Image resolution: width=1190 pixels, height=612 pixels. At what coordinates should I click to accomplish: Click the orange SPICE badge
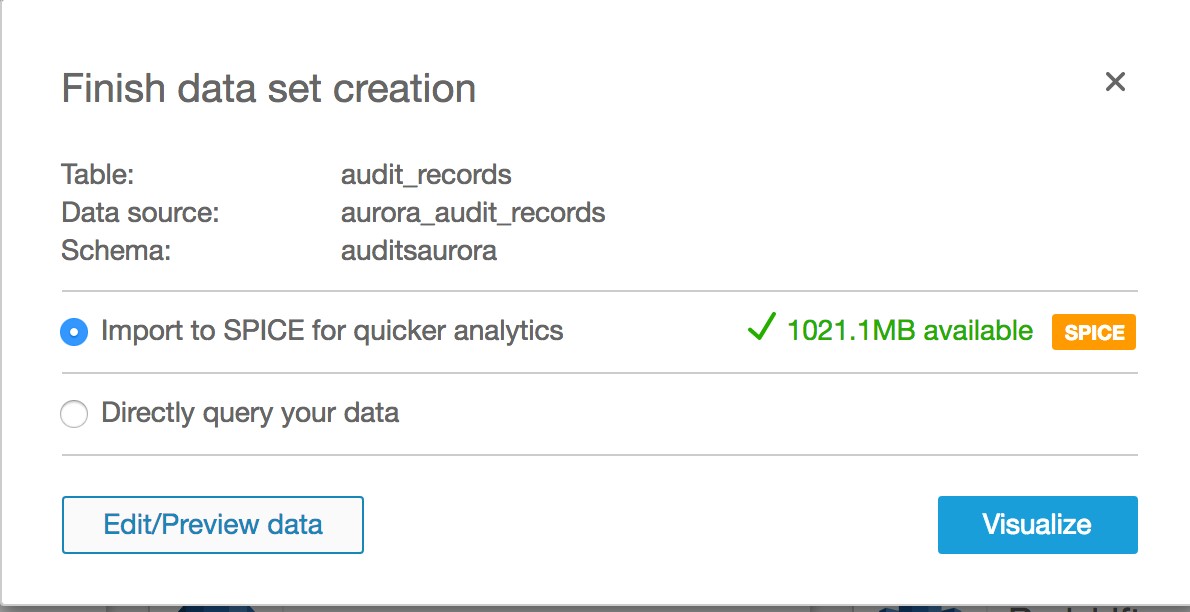[x=1094, y=332]
